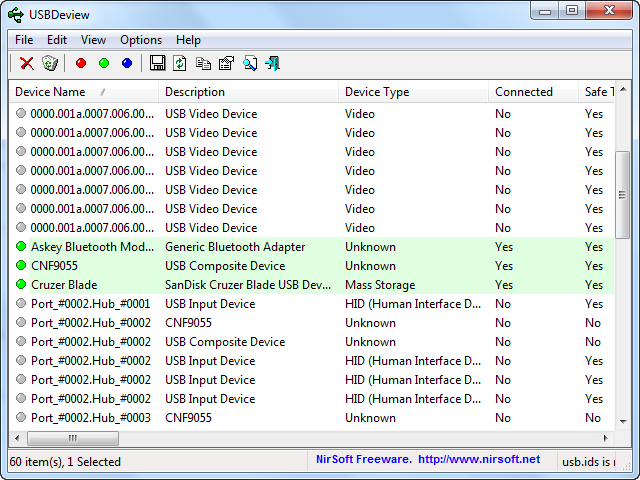Open the Find magnifier toolbar icon

point(250,63)
